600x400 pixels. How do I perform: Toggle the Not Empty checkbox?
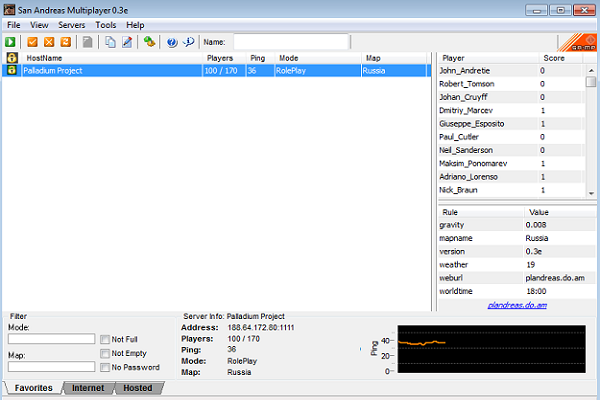pos(105,353)
